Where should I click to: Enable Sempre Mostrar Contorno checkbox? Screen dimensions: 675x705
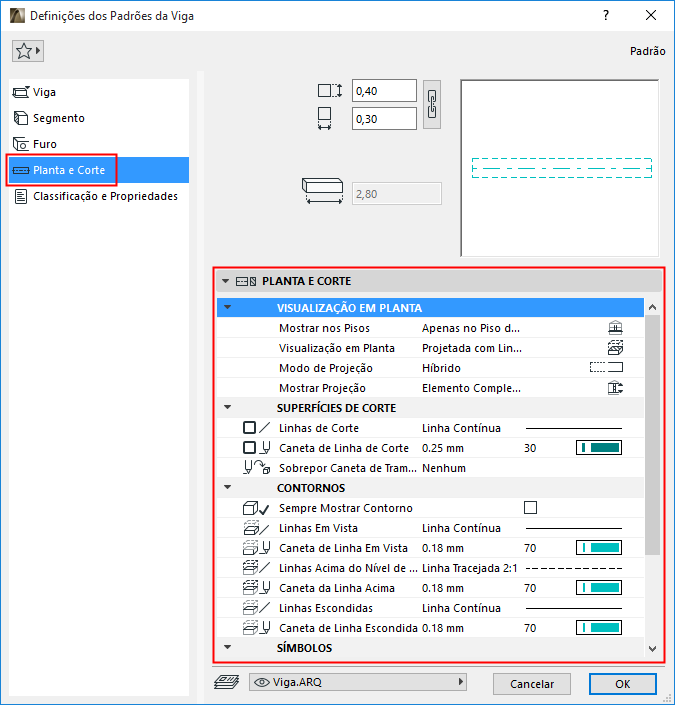(x=531, y=508)
